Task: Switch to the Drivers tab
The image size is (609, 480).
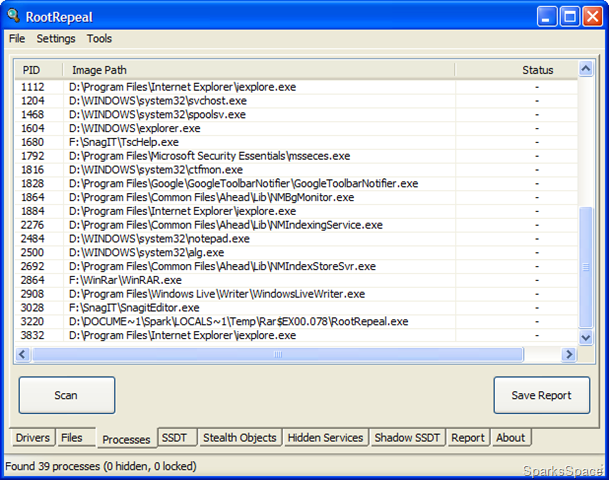Action: 33,438
